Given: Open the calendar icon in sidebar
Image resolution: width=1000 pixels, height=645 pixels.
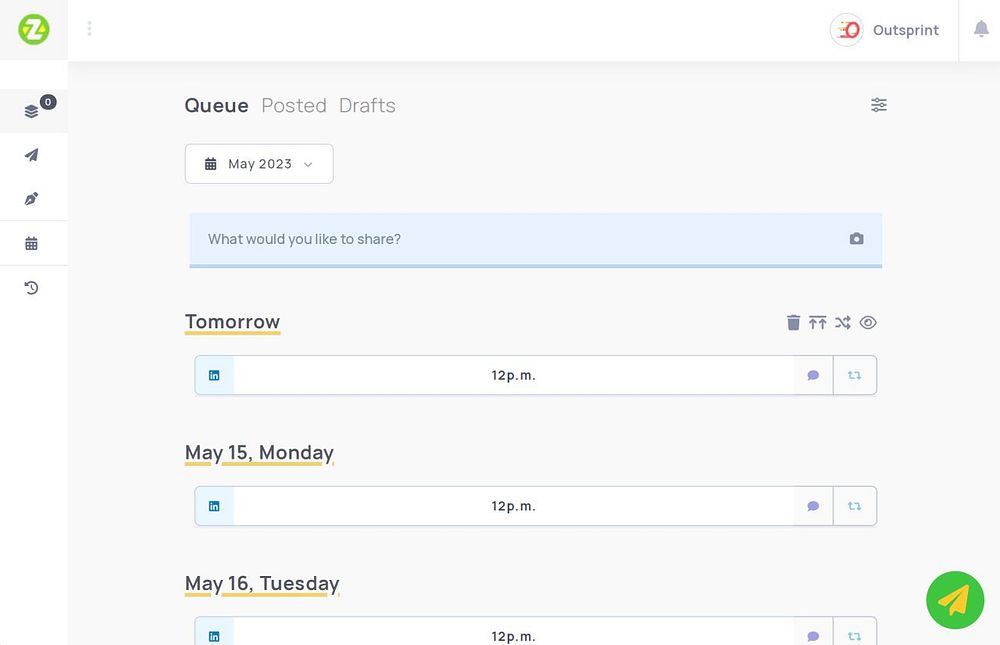Looking at the screenshot, I should [x=32, y=243].
